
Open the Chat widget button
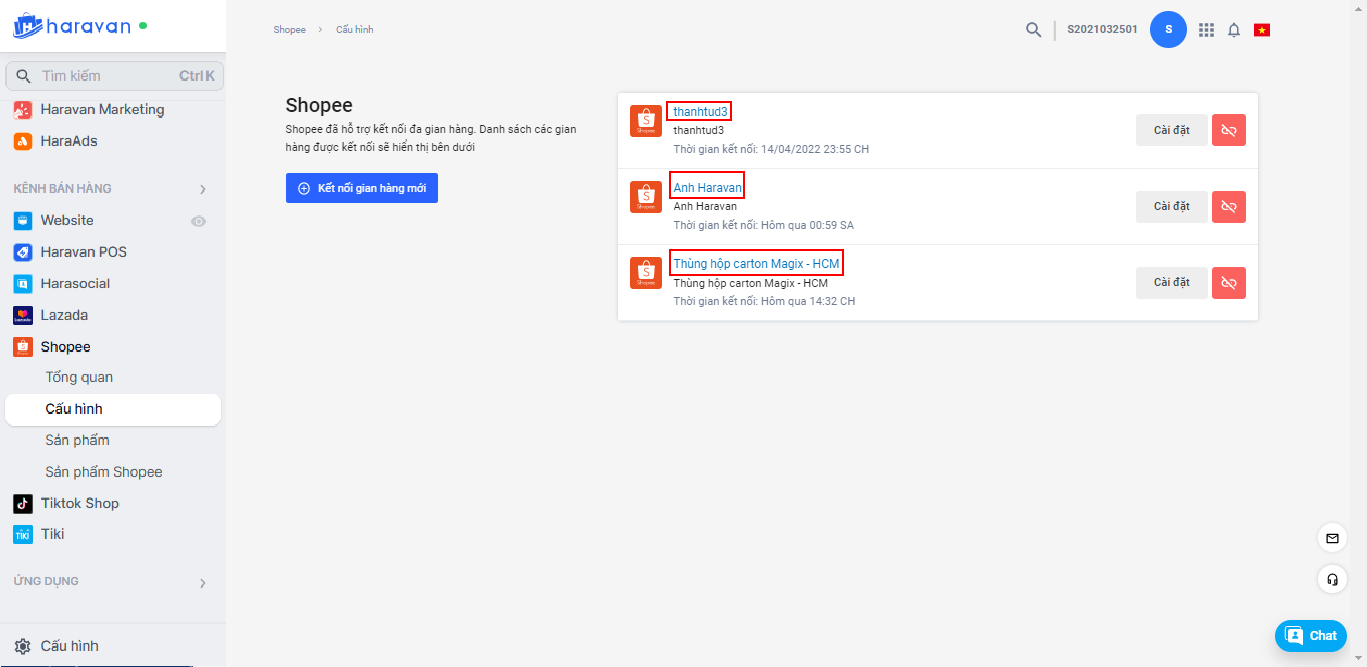[1311, 636]
